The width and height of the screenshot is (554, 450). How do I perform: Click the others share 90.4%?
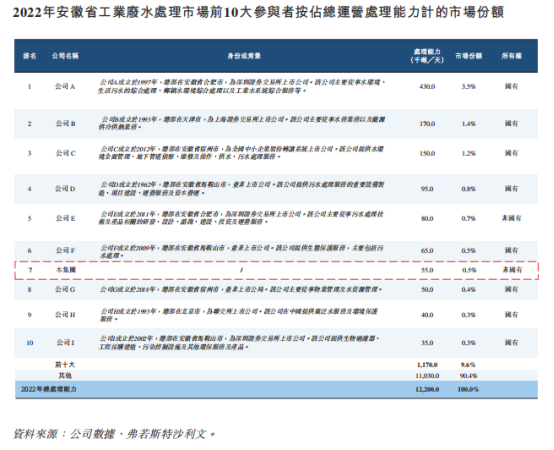click(x=468, y=375)
